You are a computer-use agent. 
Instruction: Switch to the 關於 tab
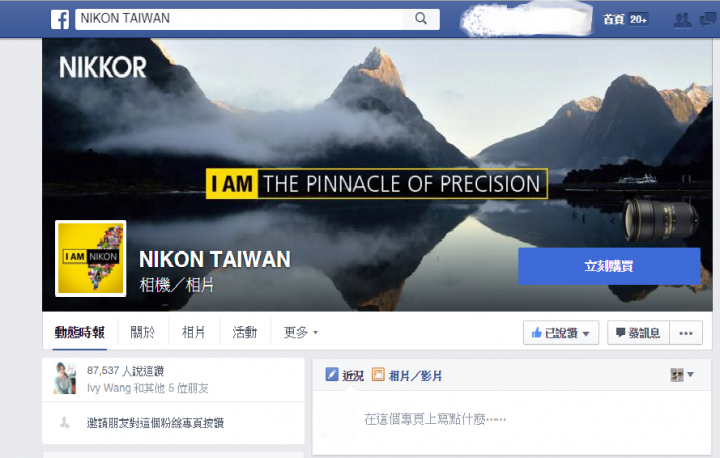pos(143,332)
